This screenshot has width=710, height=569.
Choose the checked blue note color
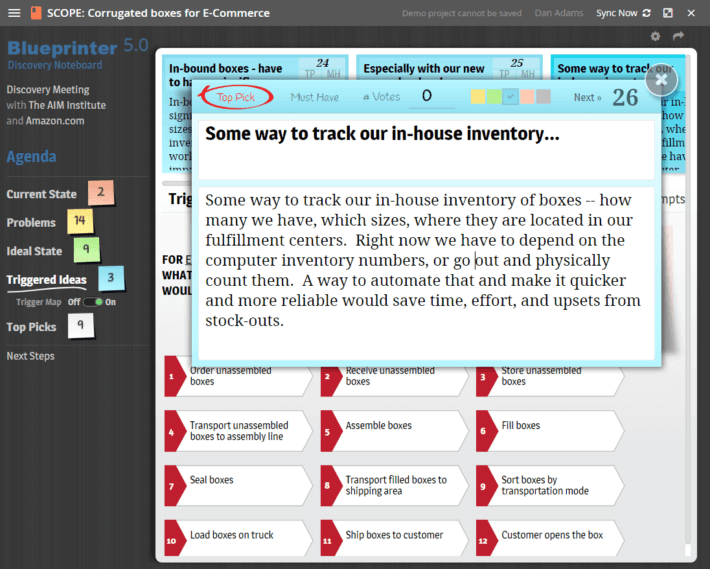tap(510, 96)
